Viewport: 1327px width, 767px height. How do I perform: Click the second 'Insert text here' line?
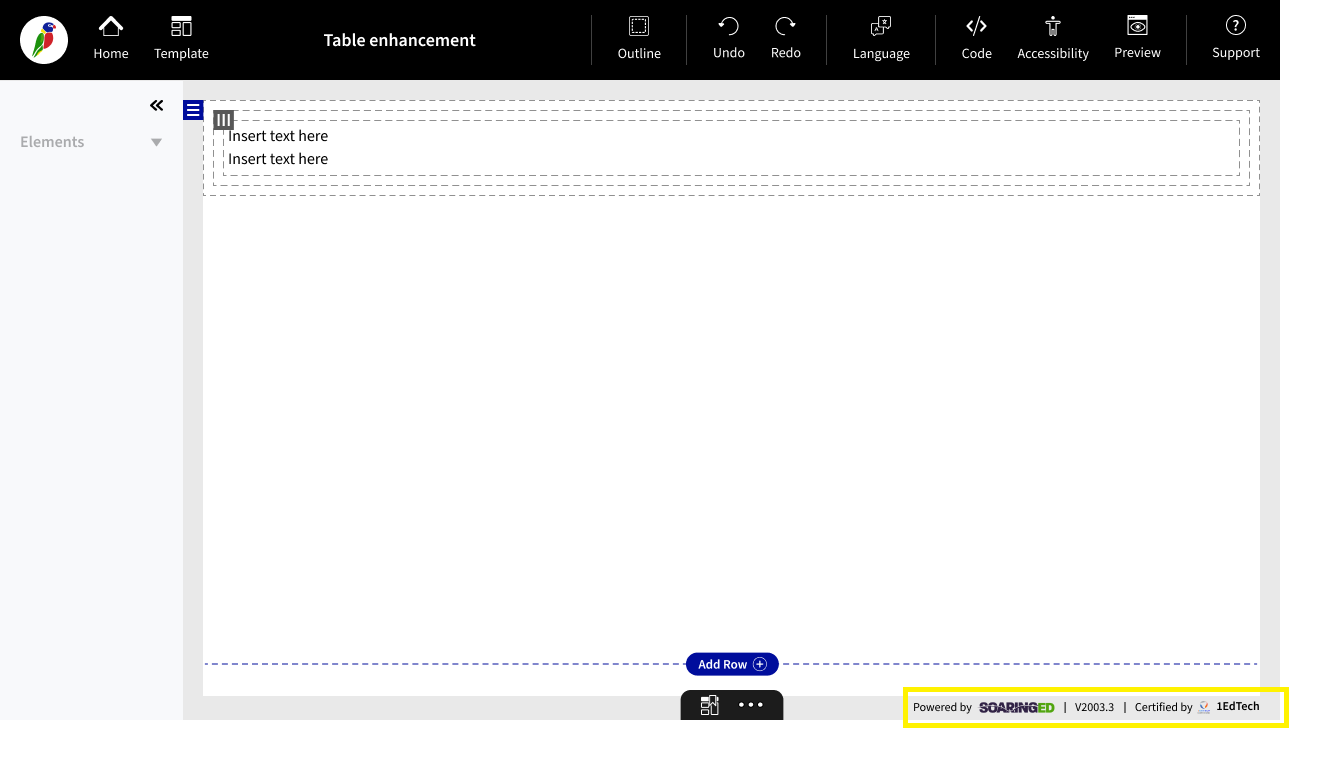coord(278,159)
